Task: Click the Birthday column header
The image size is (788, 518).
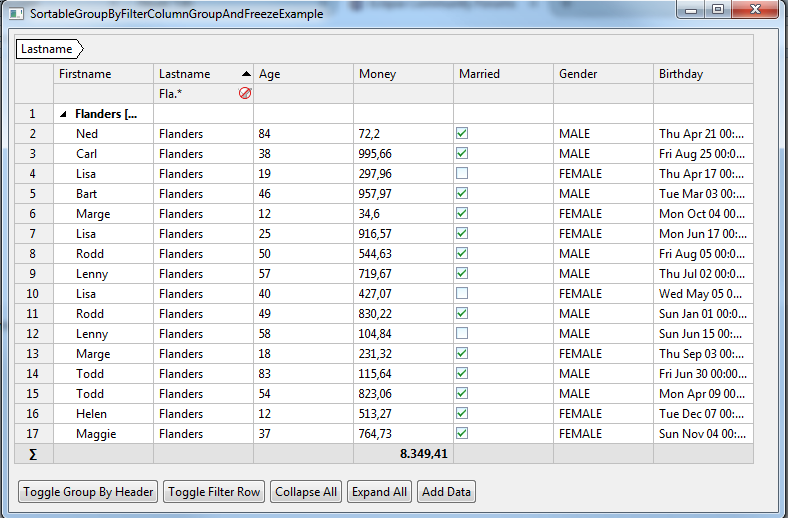Action: [x=704, y=74]
